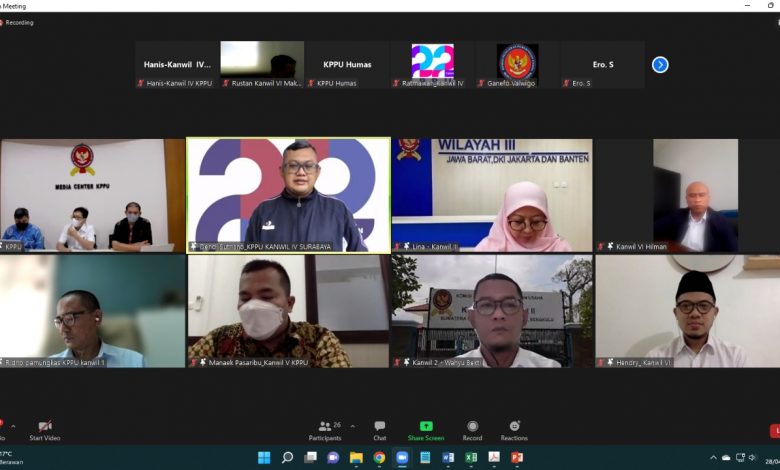Open File Explorer from the taskbar
Screen dimensions: 780x470
[x=356, y=458]
